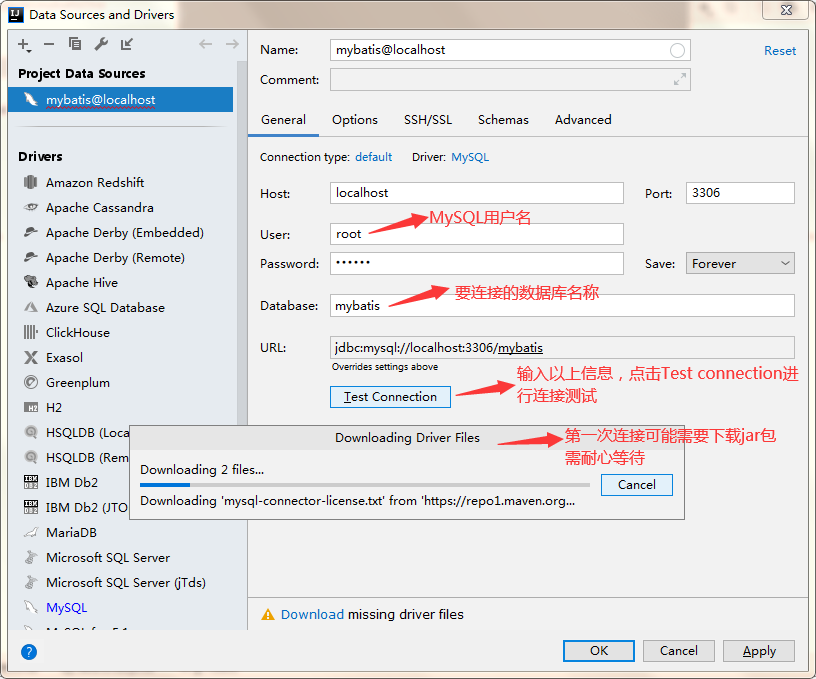The width and height of the screenshot is (816, 679).
Task: Click the remove data source icon
Action: 48,44
